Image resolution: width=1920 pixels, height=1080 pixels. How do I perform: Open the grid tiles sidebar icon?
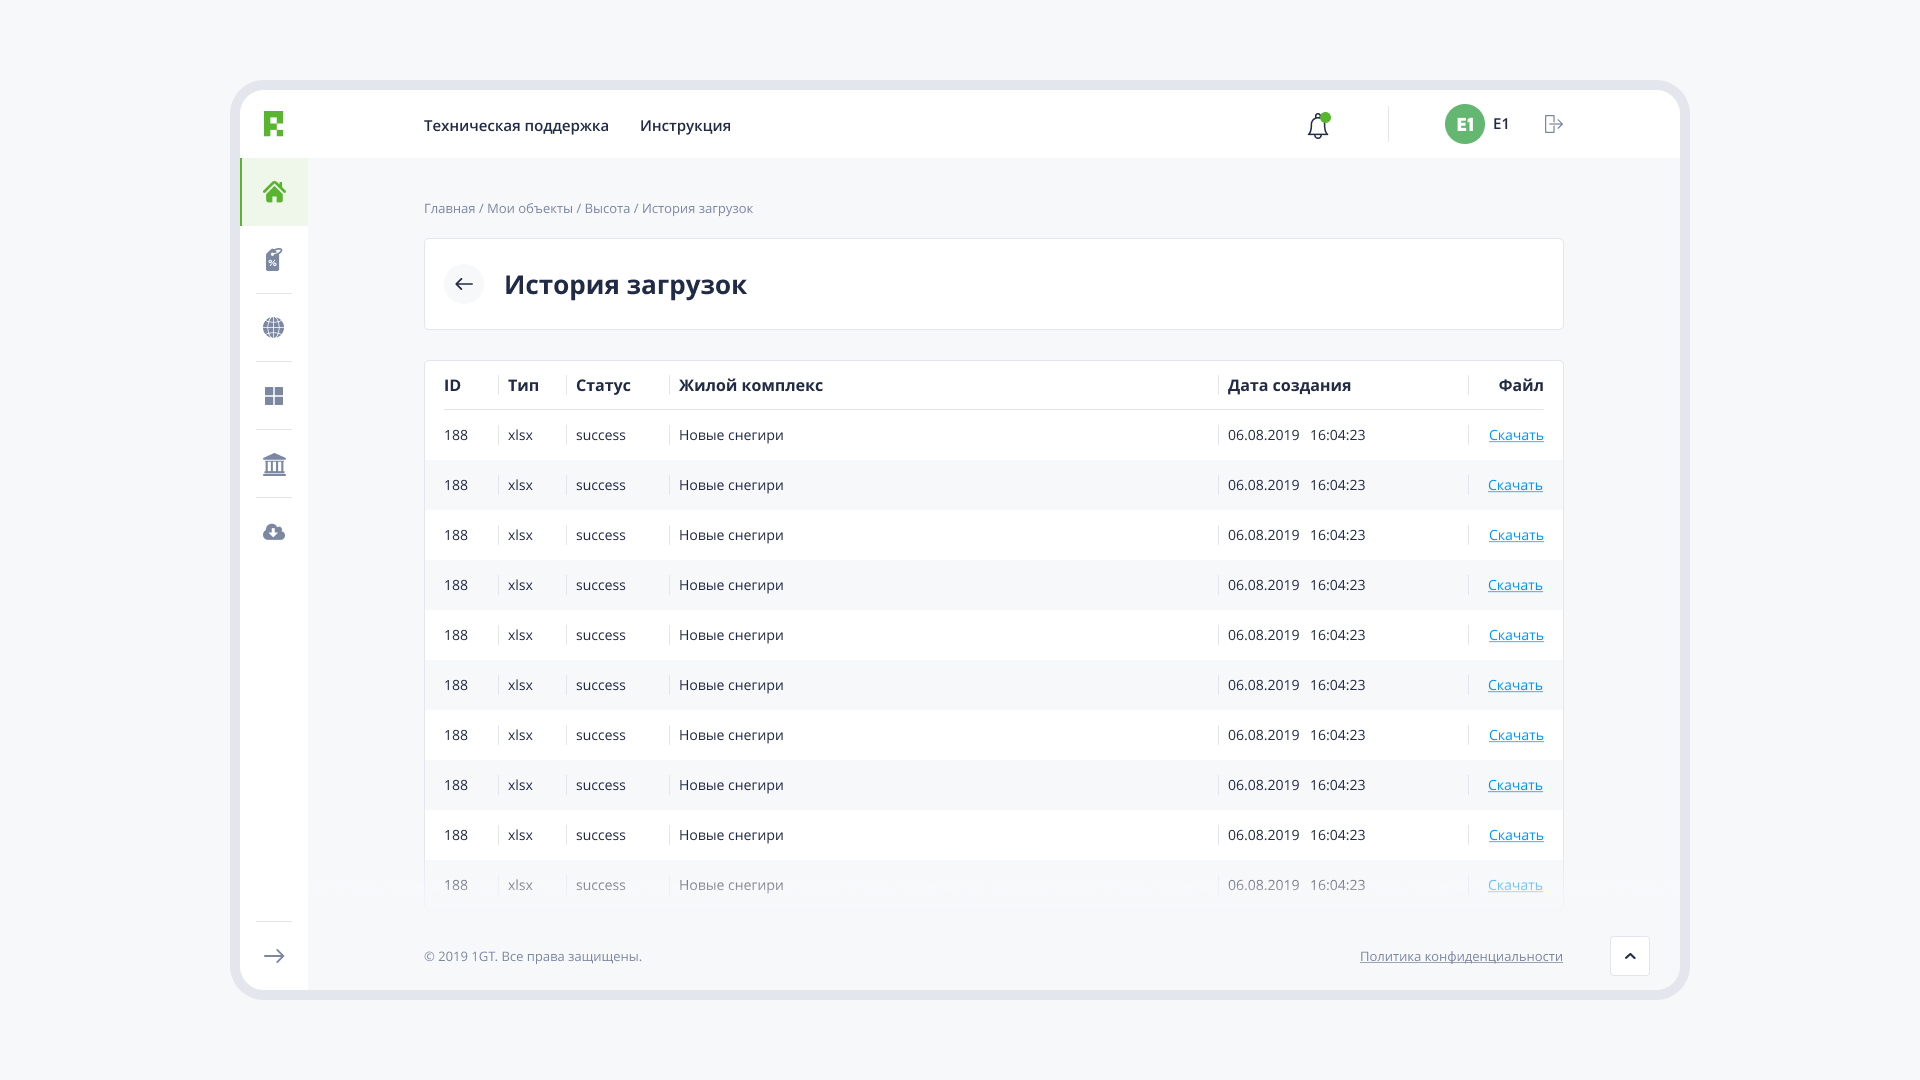(x=274, y=396)
